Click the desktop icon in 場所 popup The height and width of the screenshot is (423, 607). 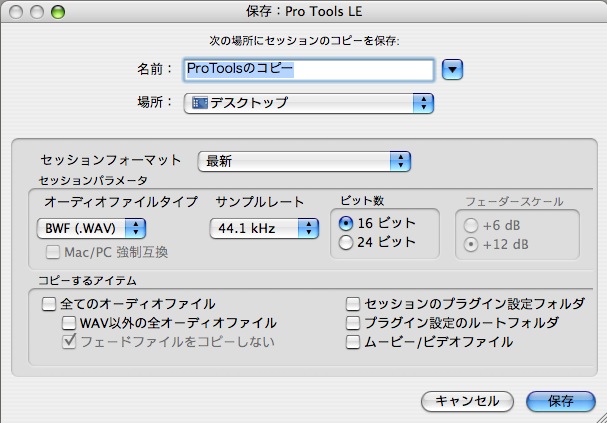click(199, 103)
